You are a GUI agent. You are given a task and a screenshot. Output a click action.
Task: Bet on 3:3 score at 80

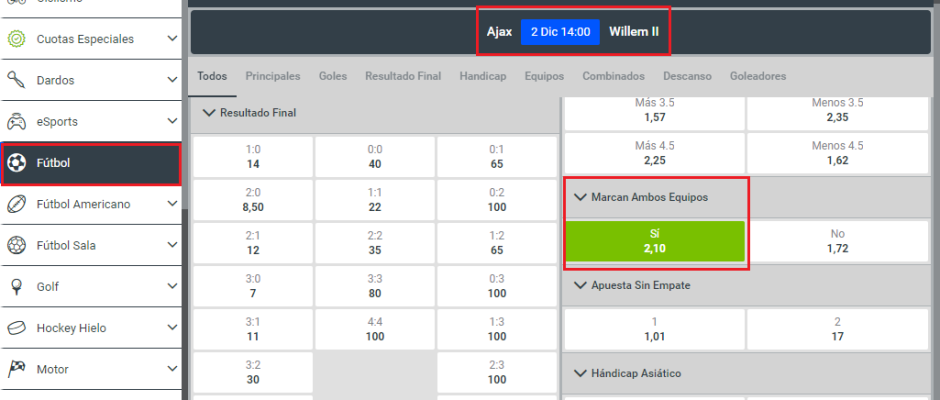375,286
